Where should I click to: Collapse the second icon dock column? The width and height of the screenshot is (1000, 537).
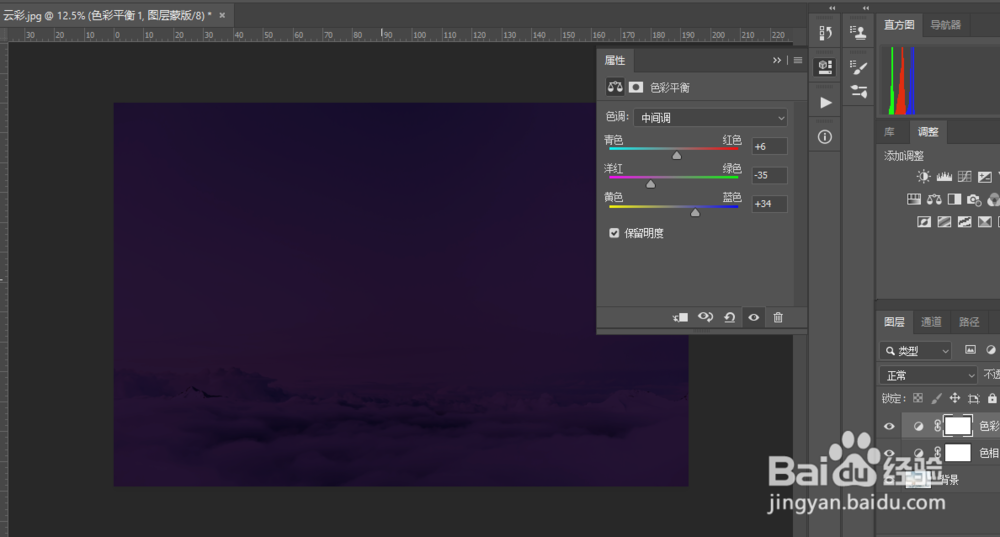(865, 8)
